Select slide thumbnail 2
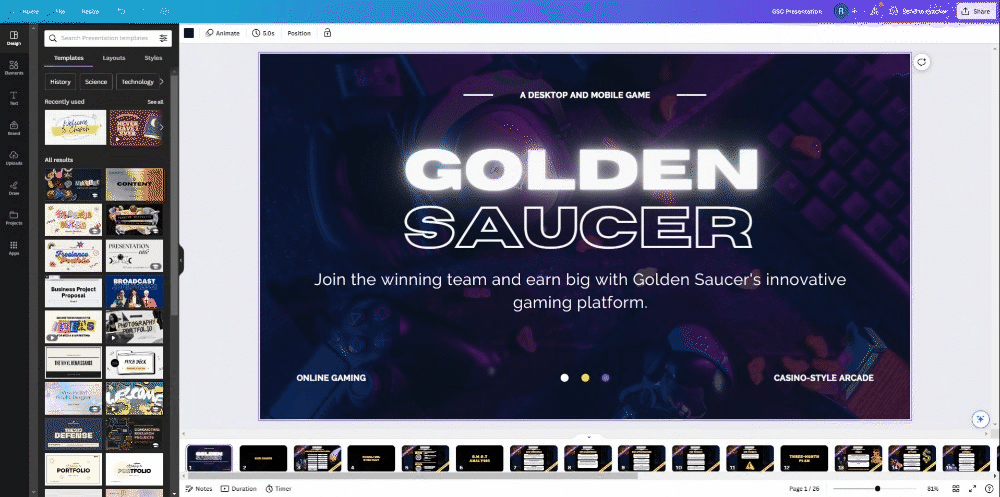Image resolution: width=1000 pixels, height=497 pixels. click(263, 459)
